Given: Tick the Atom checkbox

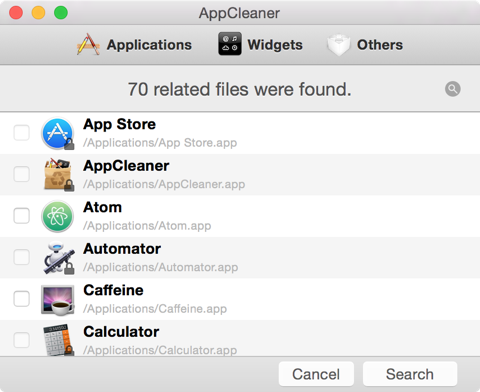Looking at the screenshot, I should pos(22,216).
